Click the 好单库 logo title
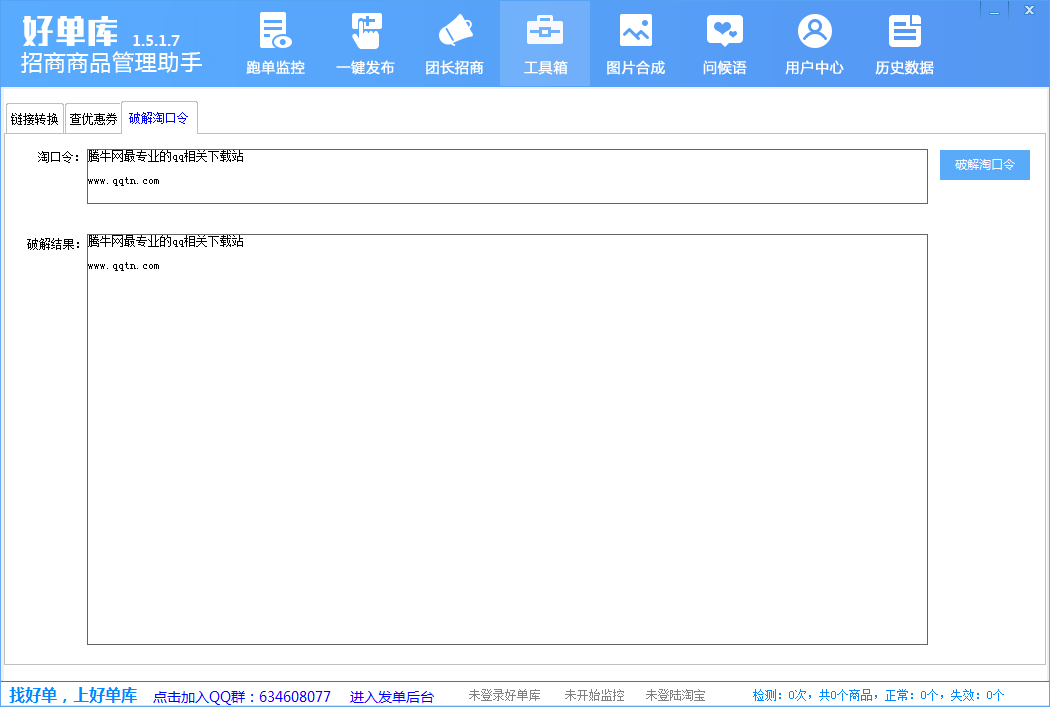 [x=70, y=31]
